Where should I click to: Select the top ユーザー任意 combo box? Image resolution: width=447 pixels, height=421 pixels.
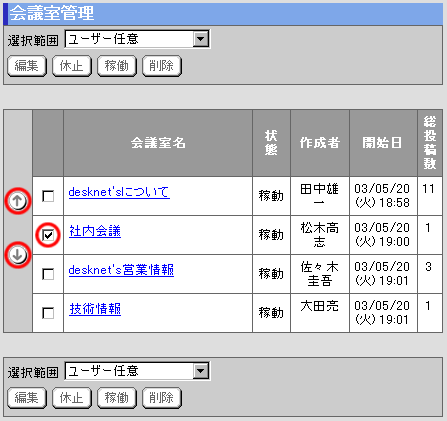point(137,39)
